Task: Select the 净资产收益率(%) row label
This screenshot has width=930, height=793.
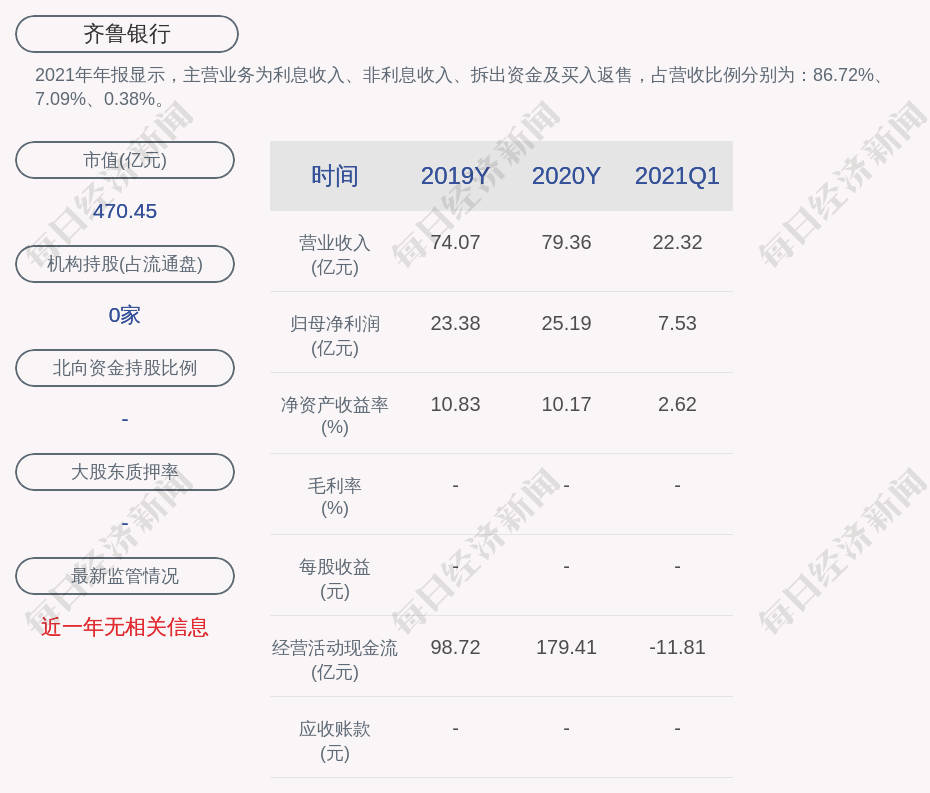Action: point(335,416)
